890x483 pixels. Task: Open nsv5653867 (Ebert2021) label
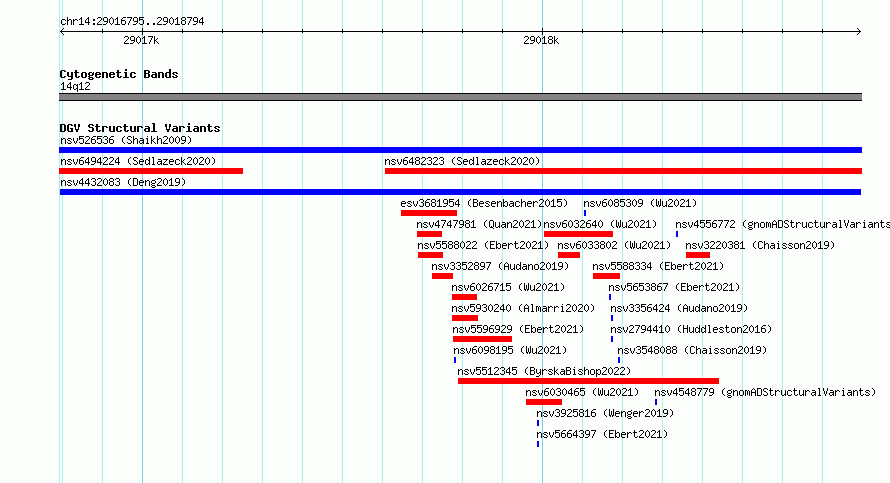click(674, 287)
